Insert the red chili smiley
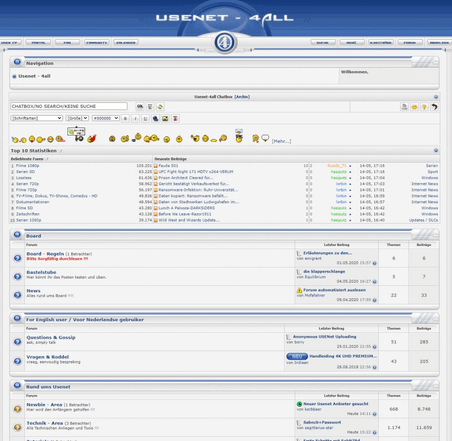 click(92, 138)
